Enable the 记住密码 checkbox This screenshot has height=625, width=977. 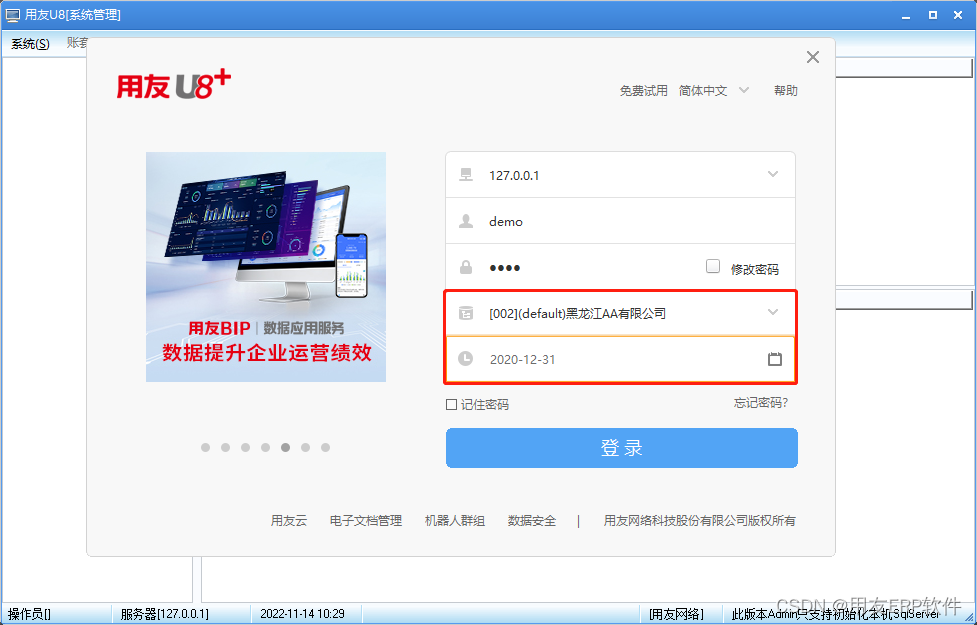tap(451, 404)
